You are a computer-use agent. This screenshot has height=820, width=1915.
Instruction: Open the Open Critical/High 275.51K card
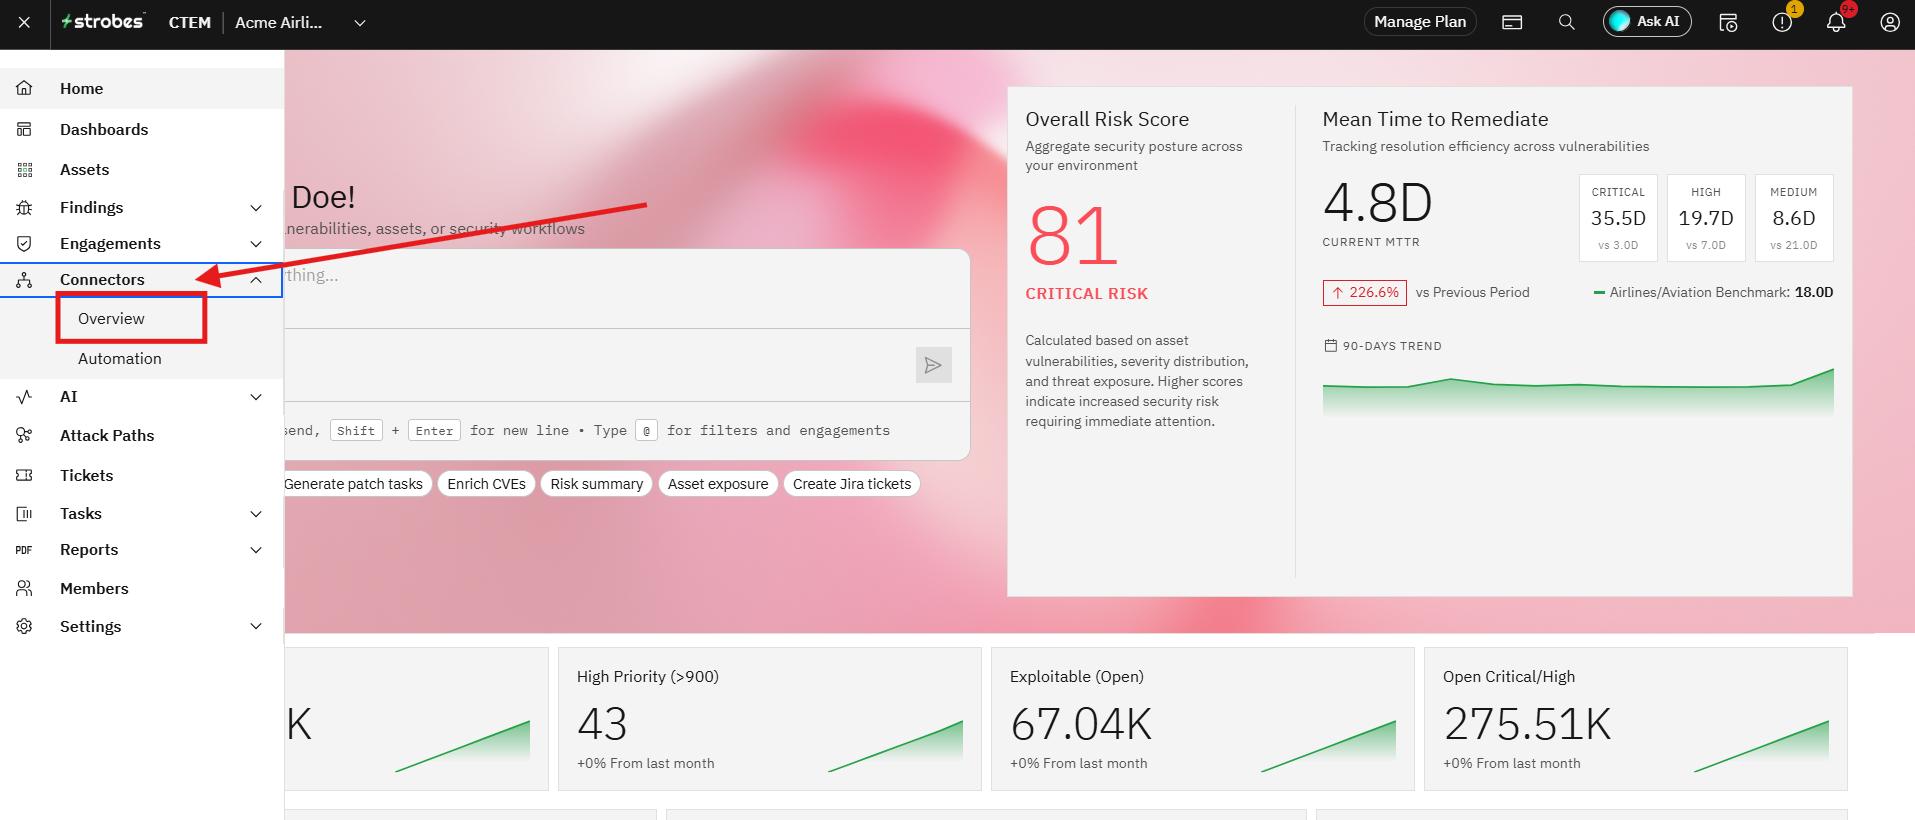[x=1636, y=719]
